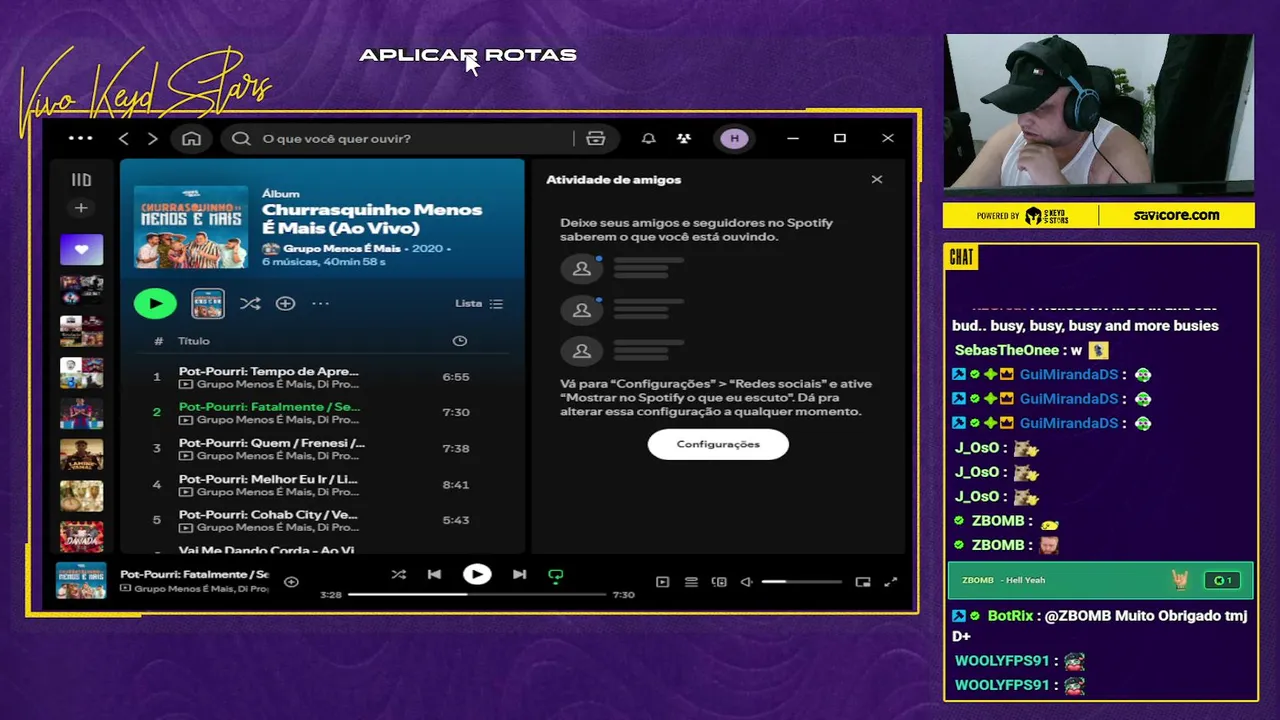This screenshot has height=720, width=1280.
Task: Open more options for the album
Action: [320, 303]
